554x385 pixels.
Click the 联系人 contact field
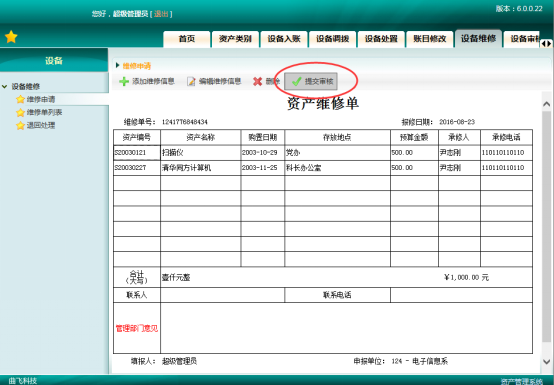coord(222,295)
